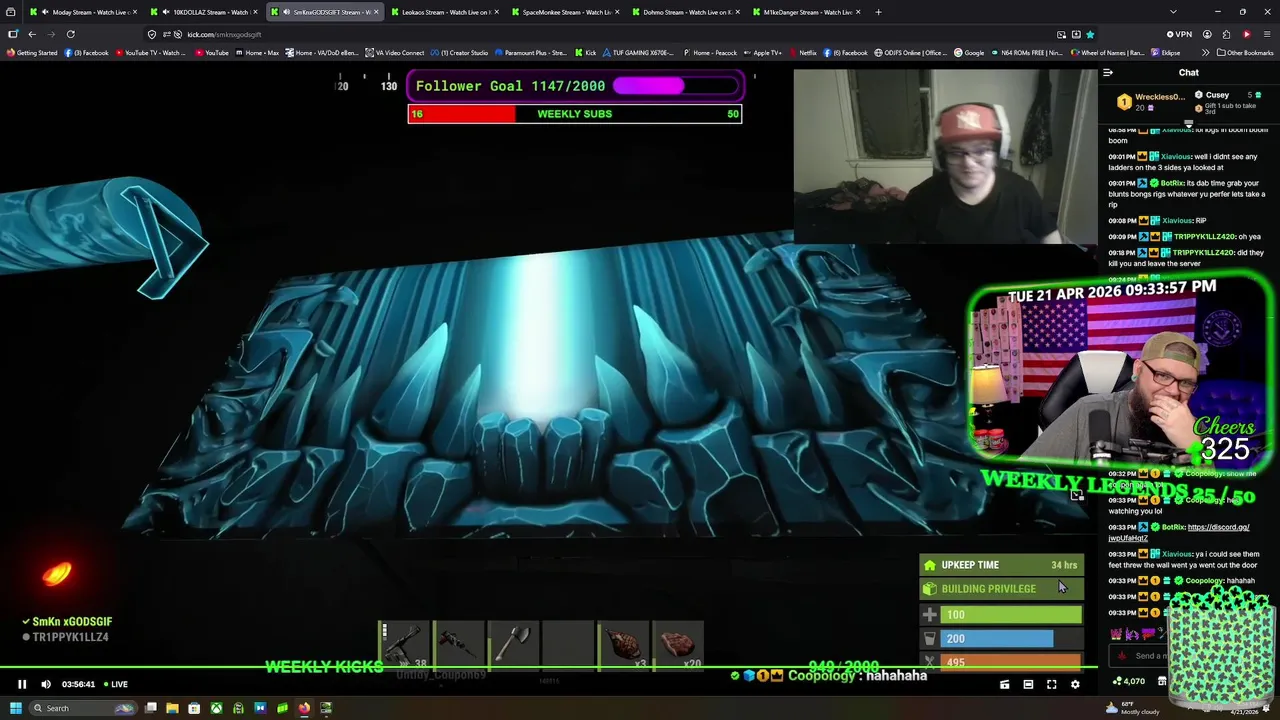Jump to LIVE indicator in player
Image resolution: width=1280 pixels, height=720 pixels.
(114, 684)
